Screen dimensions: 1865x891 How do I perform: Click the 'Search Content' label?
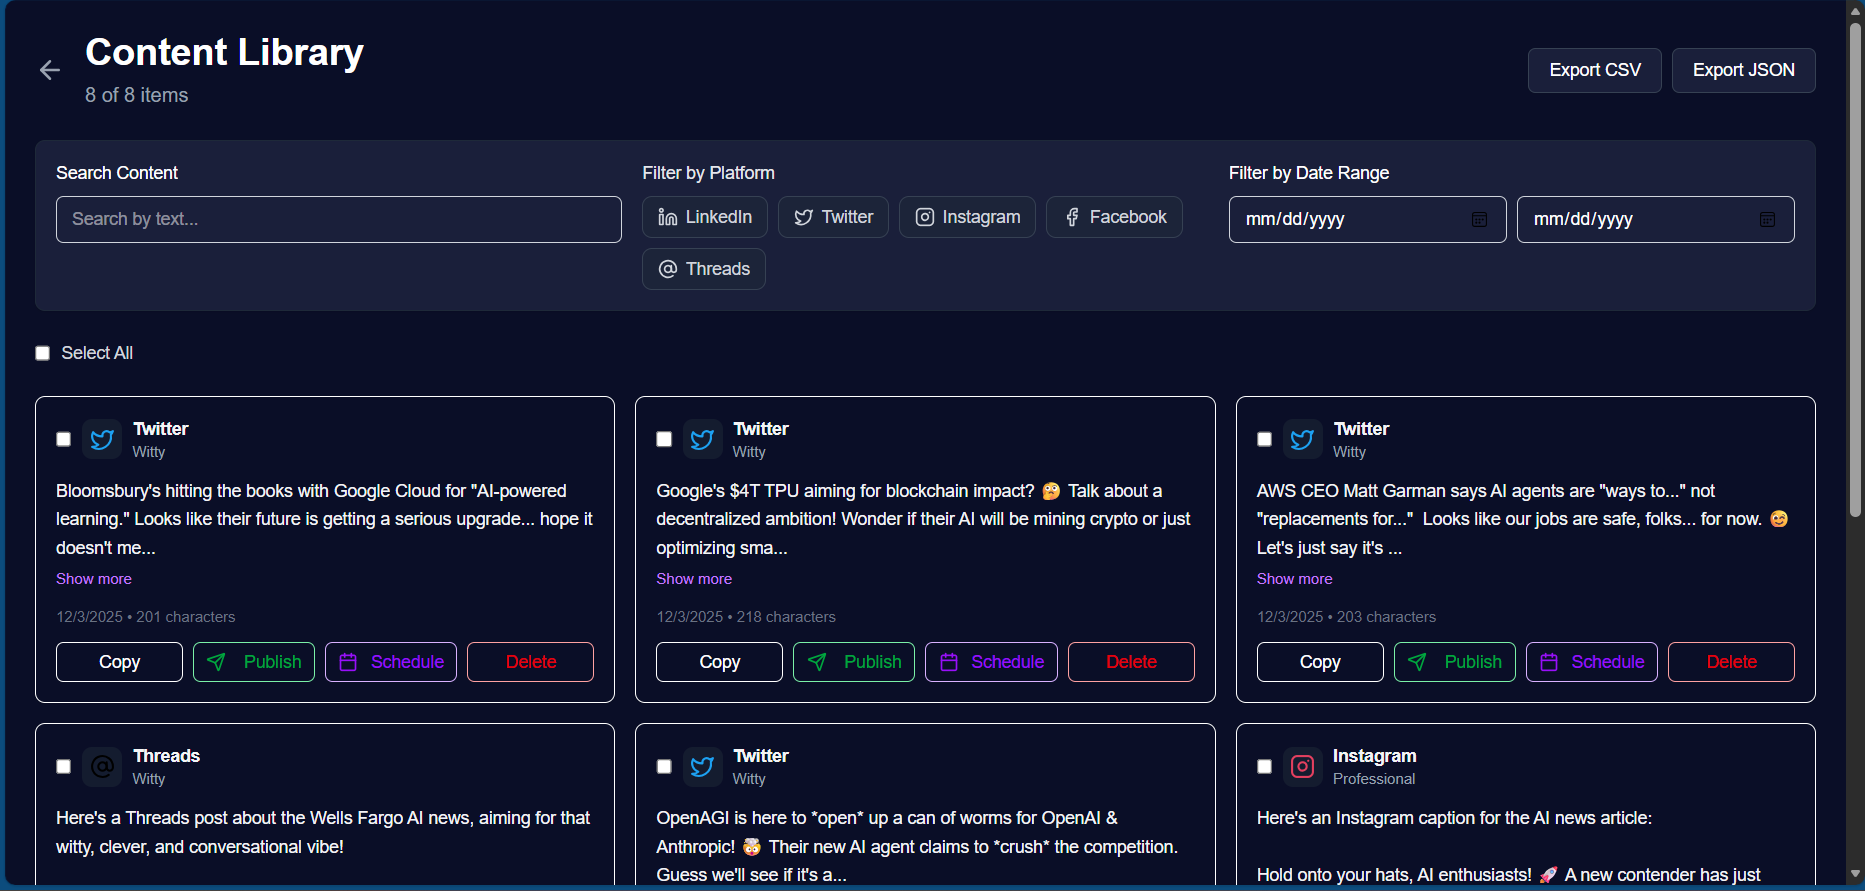pos(117,173)
